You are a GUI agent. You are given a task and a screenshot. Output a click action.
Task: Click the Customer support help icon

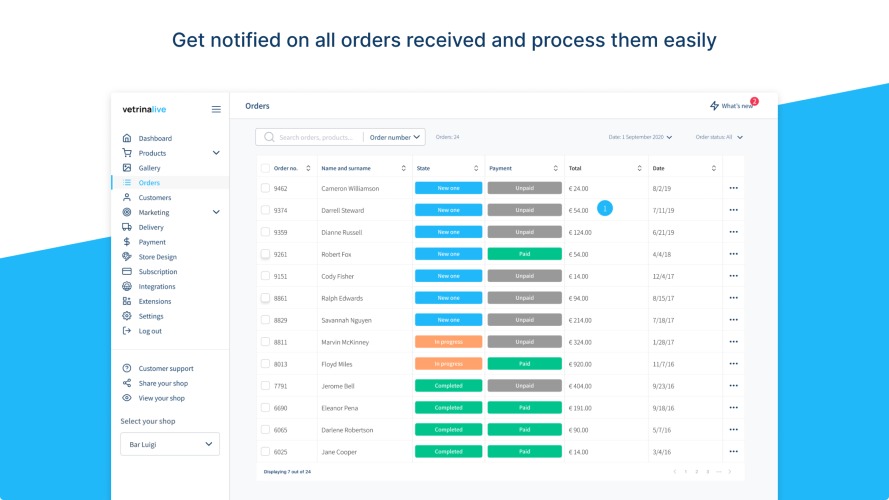point(127,368)
